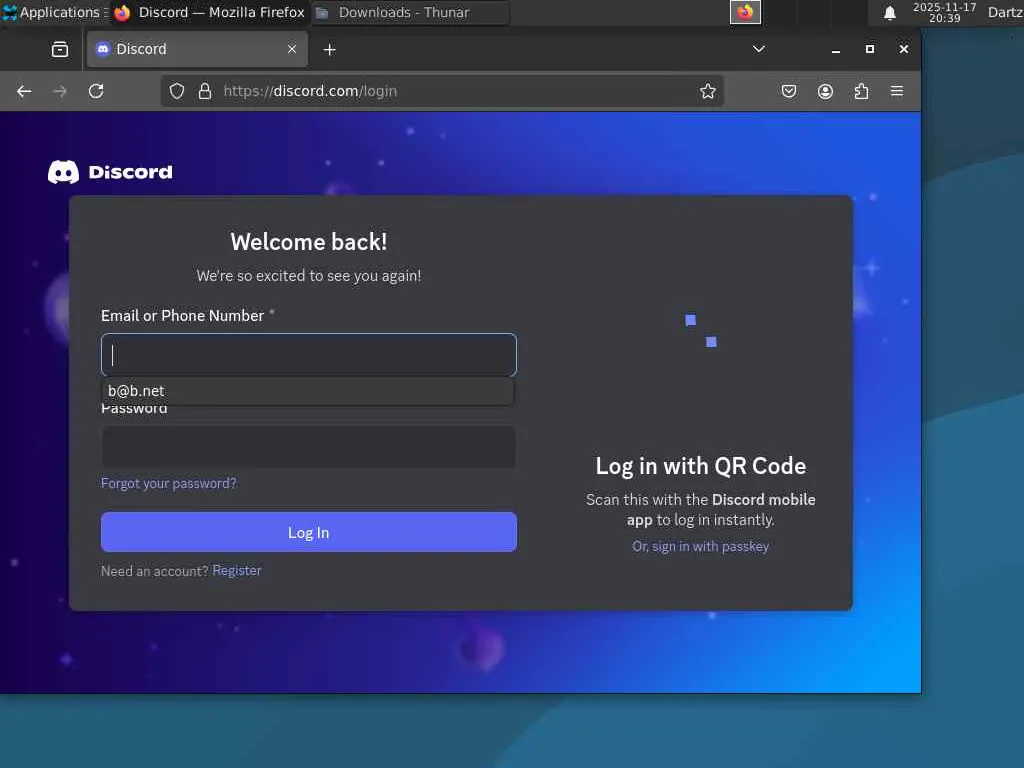The width and height of the screenshot is (1024, 768).
Task: Go back to previous page in Firefox
Action: 24,91
